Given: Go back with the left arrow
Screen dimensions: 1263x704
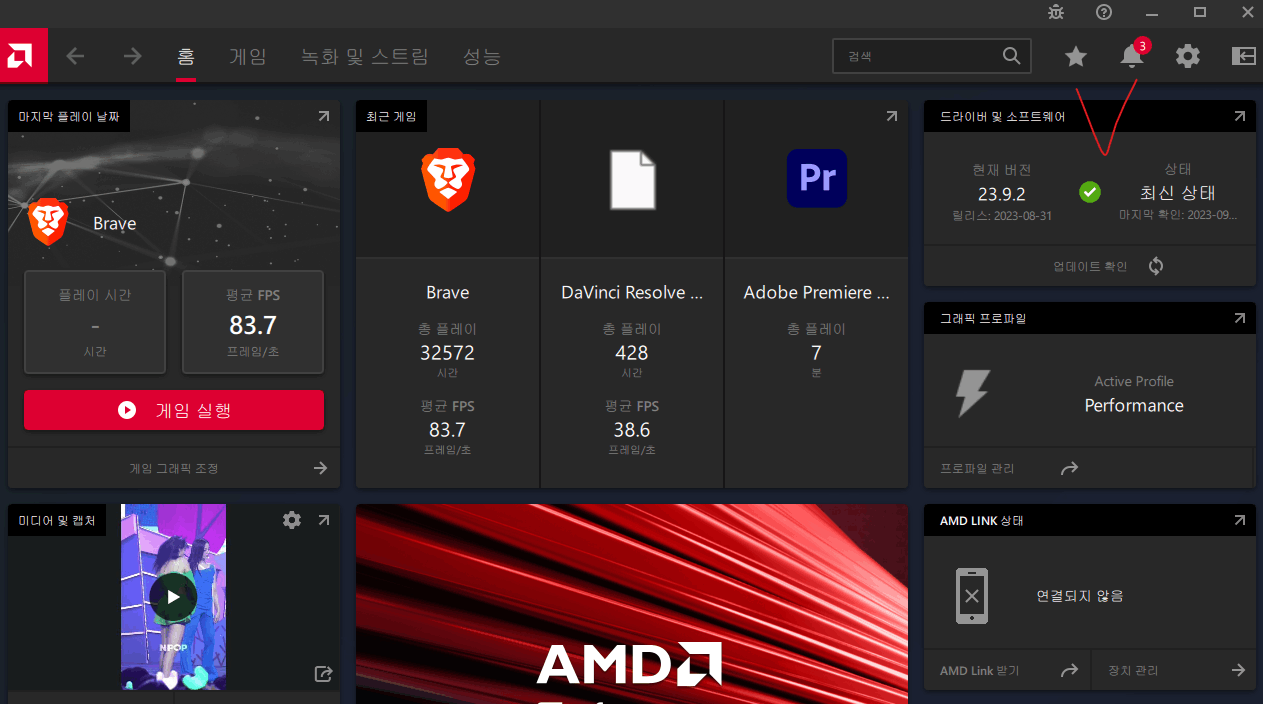Looking at the screenshot, I should pos(76,56).
